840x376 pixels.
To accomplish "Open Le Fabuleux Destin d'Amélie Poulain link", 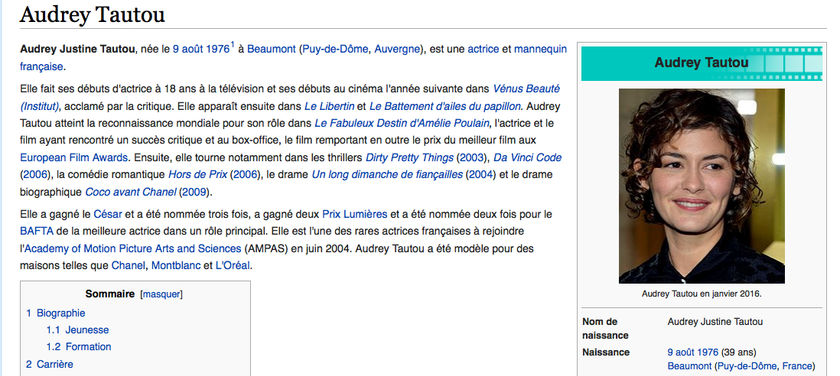I will (402, 124).
